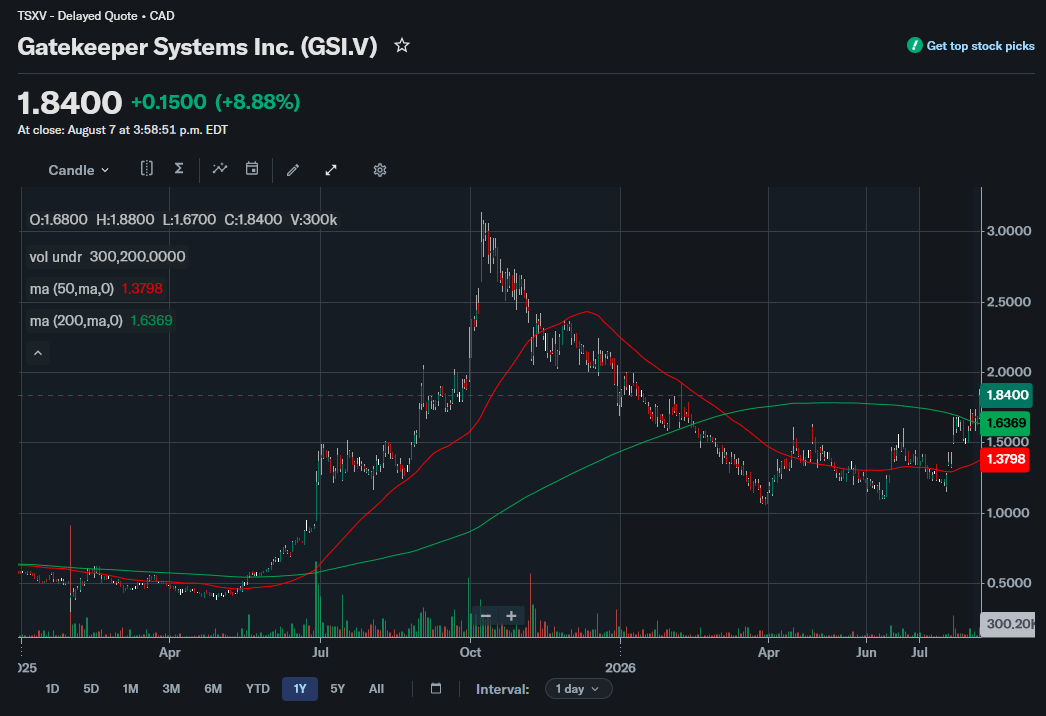Zoom in the chart with plus button
Viewport: 1046px width, 716px height.
[511, 616]
